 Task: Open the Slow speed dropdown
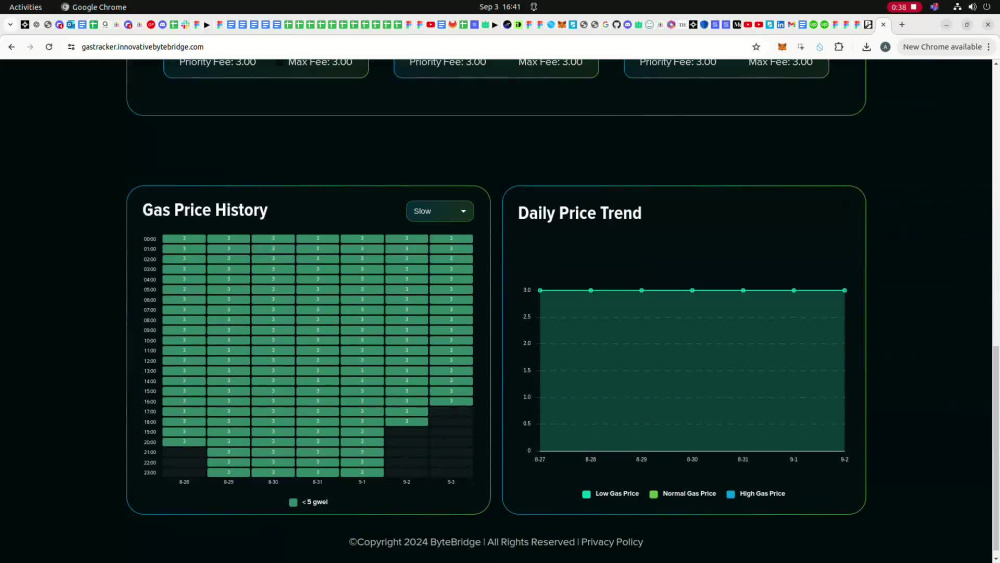click(x=439, y=211)
